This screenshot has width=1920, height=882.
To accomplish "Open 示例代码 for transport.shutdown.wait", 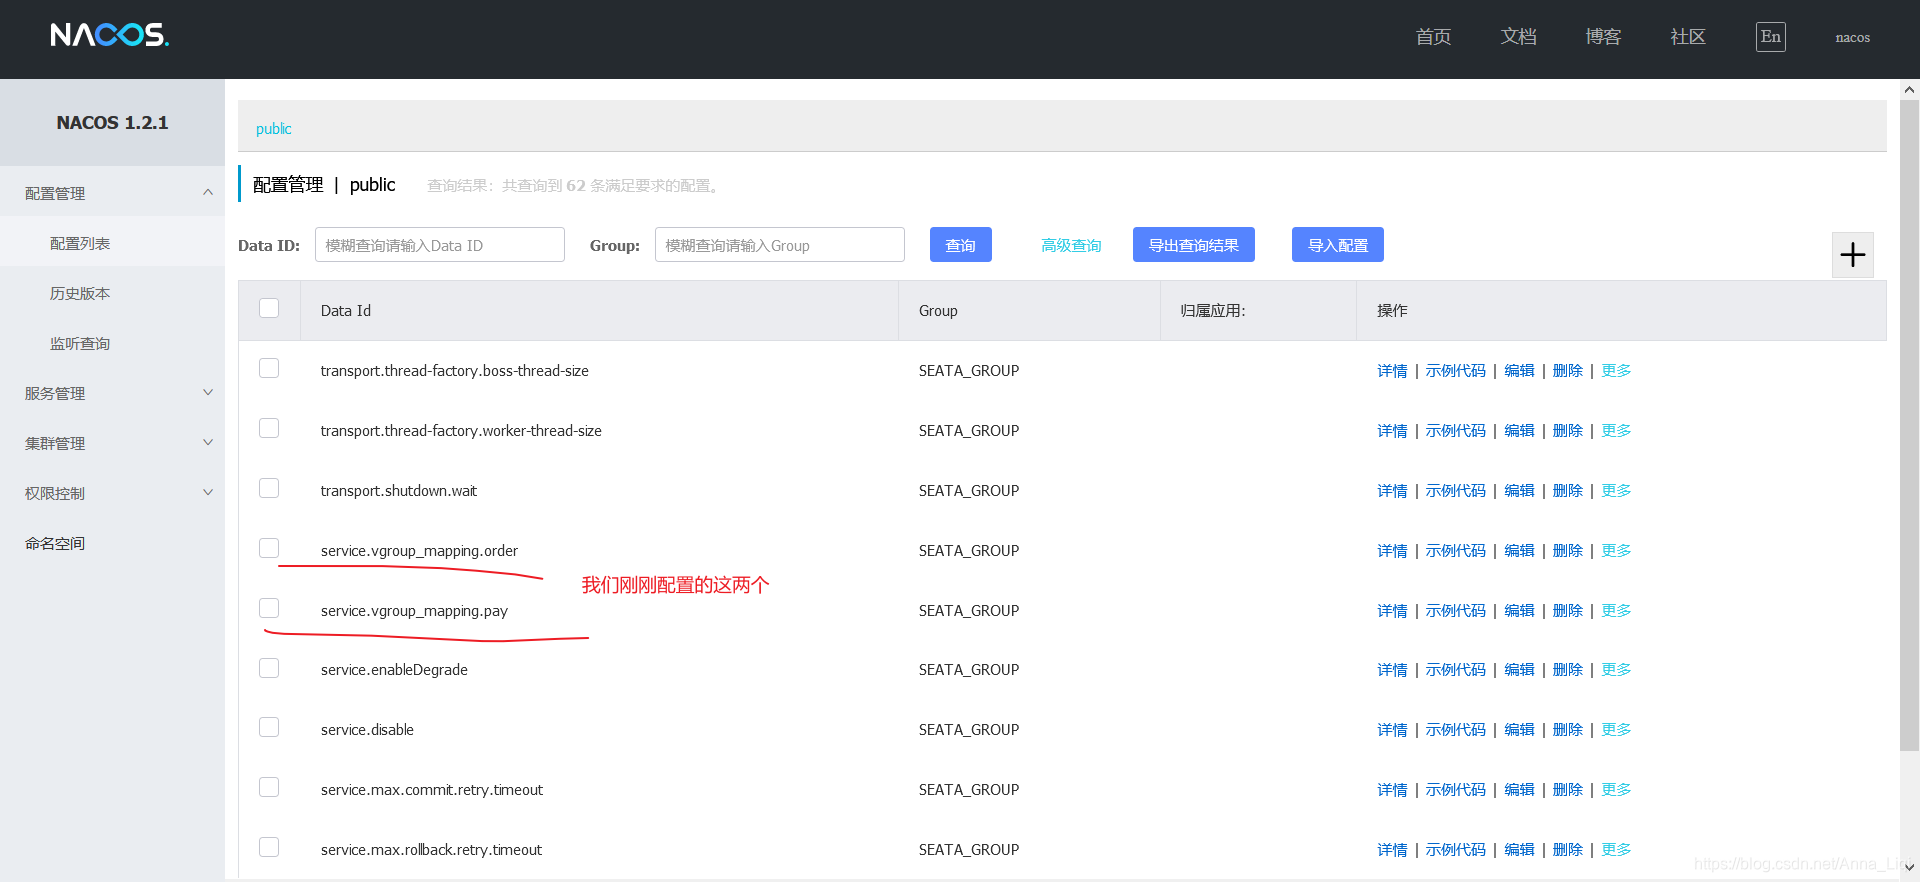I will [1456, 491].
